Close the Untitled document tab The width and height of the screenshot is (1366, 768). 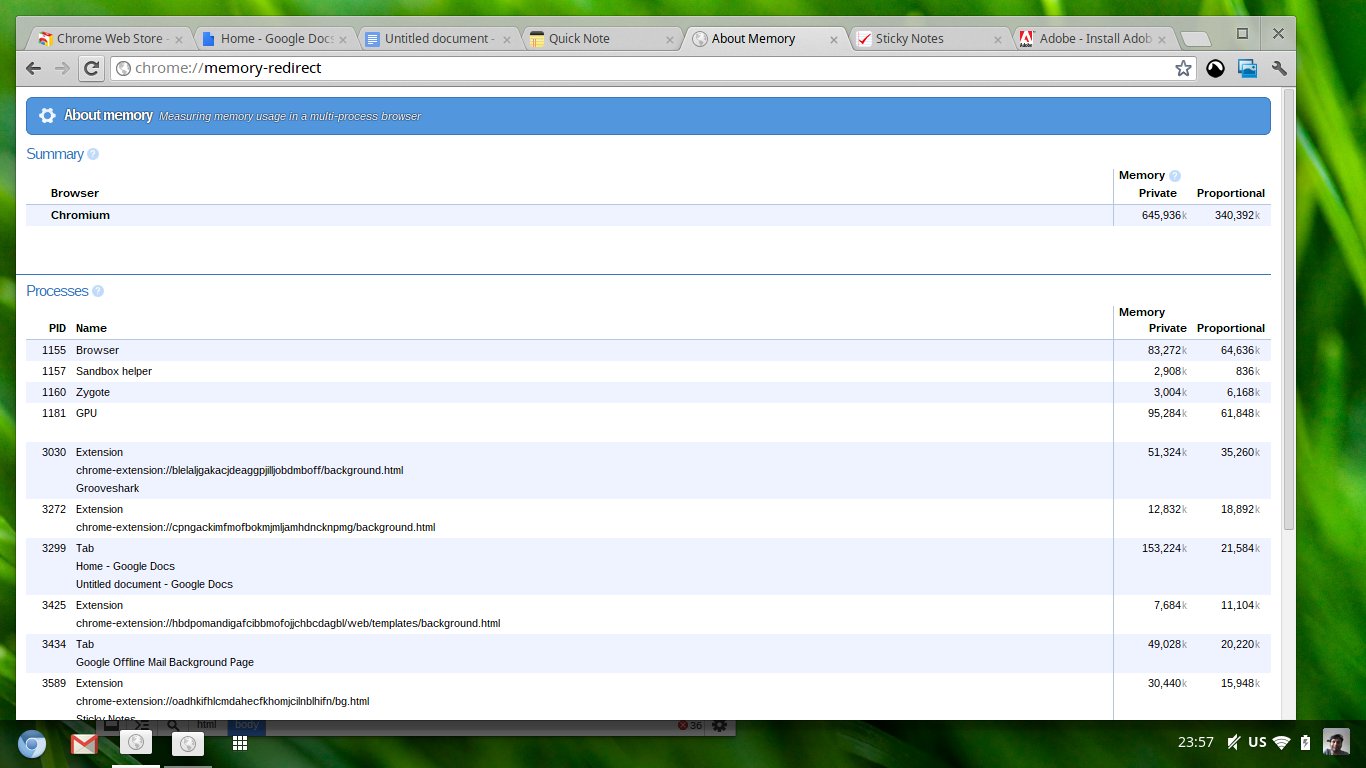click(507, 39)
